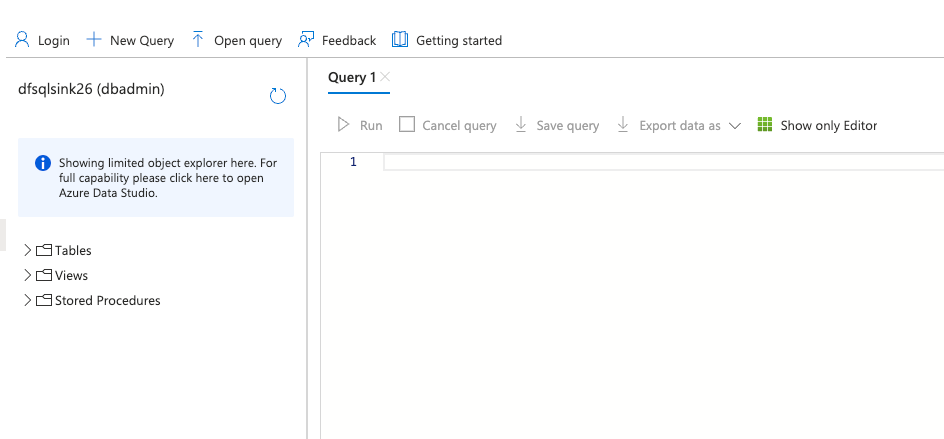Screen dimensions: 944x439
Task: Select the Views tree label
Action: tap(72, 275)
